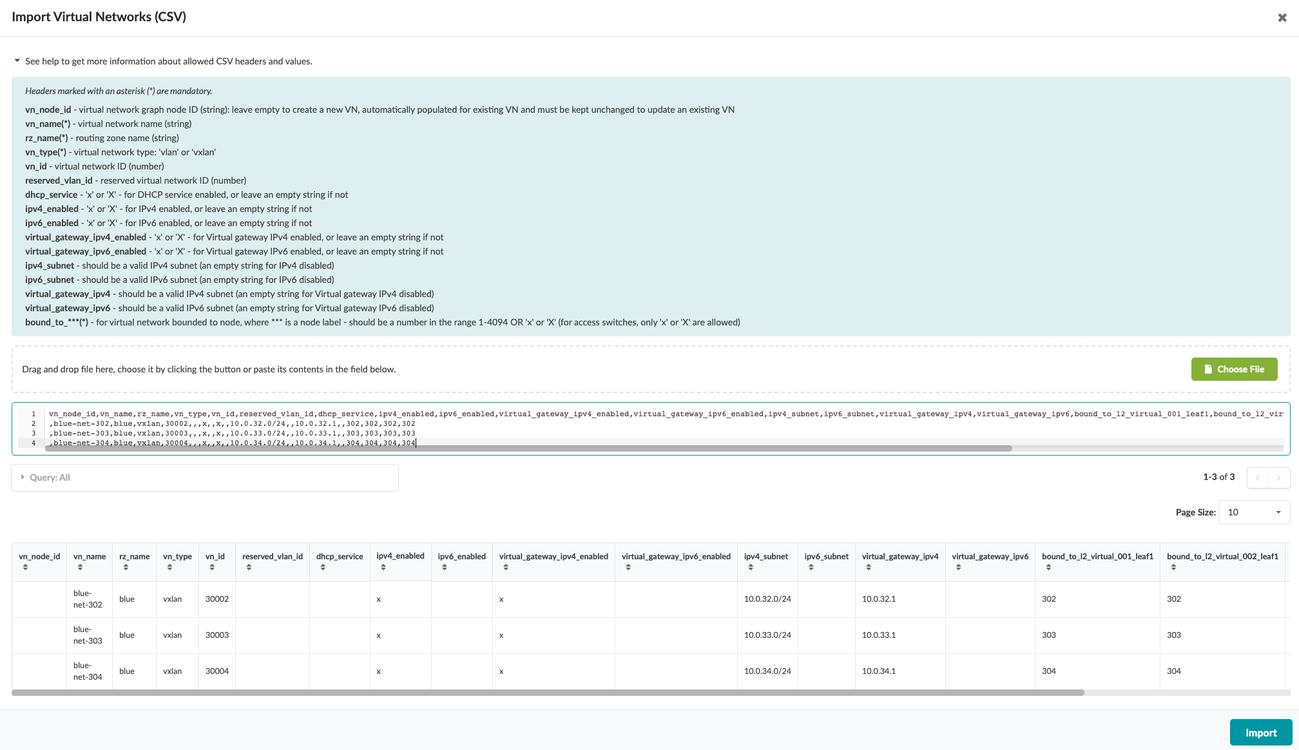This screenshot has height=750, width=1299.
Task: Click sort icon under vn_node_id header
Action: [x=25, y=568]
